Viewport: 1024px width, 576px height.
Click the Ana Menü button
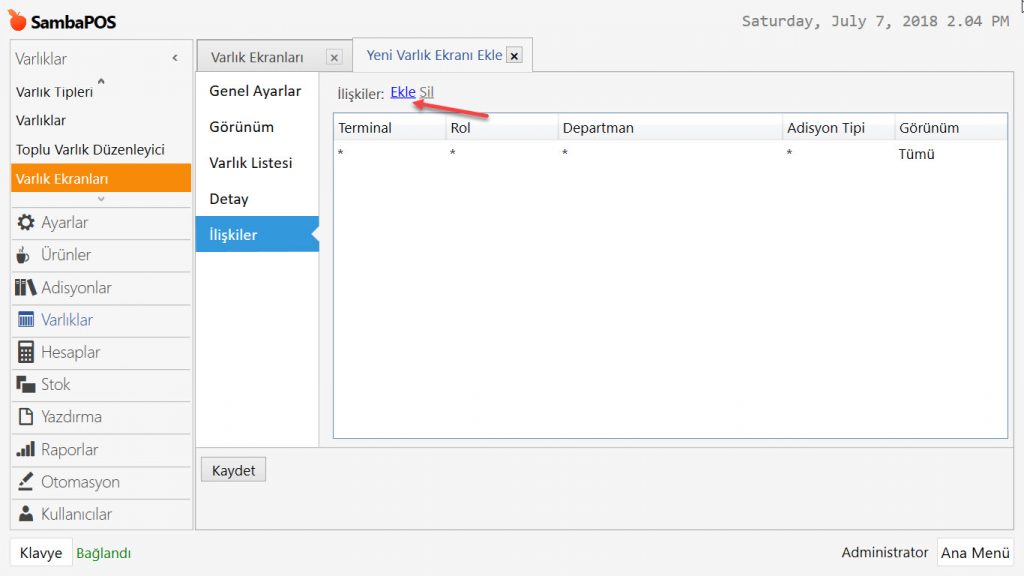point(975,553)
